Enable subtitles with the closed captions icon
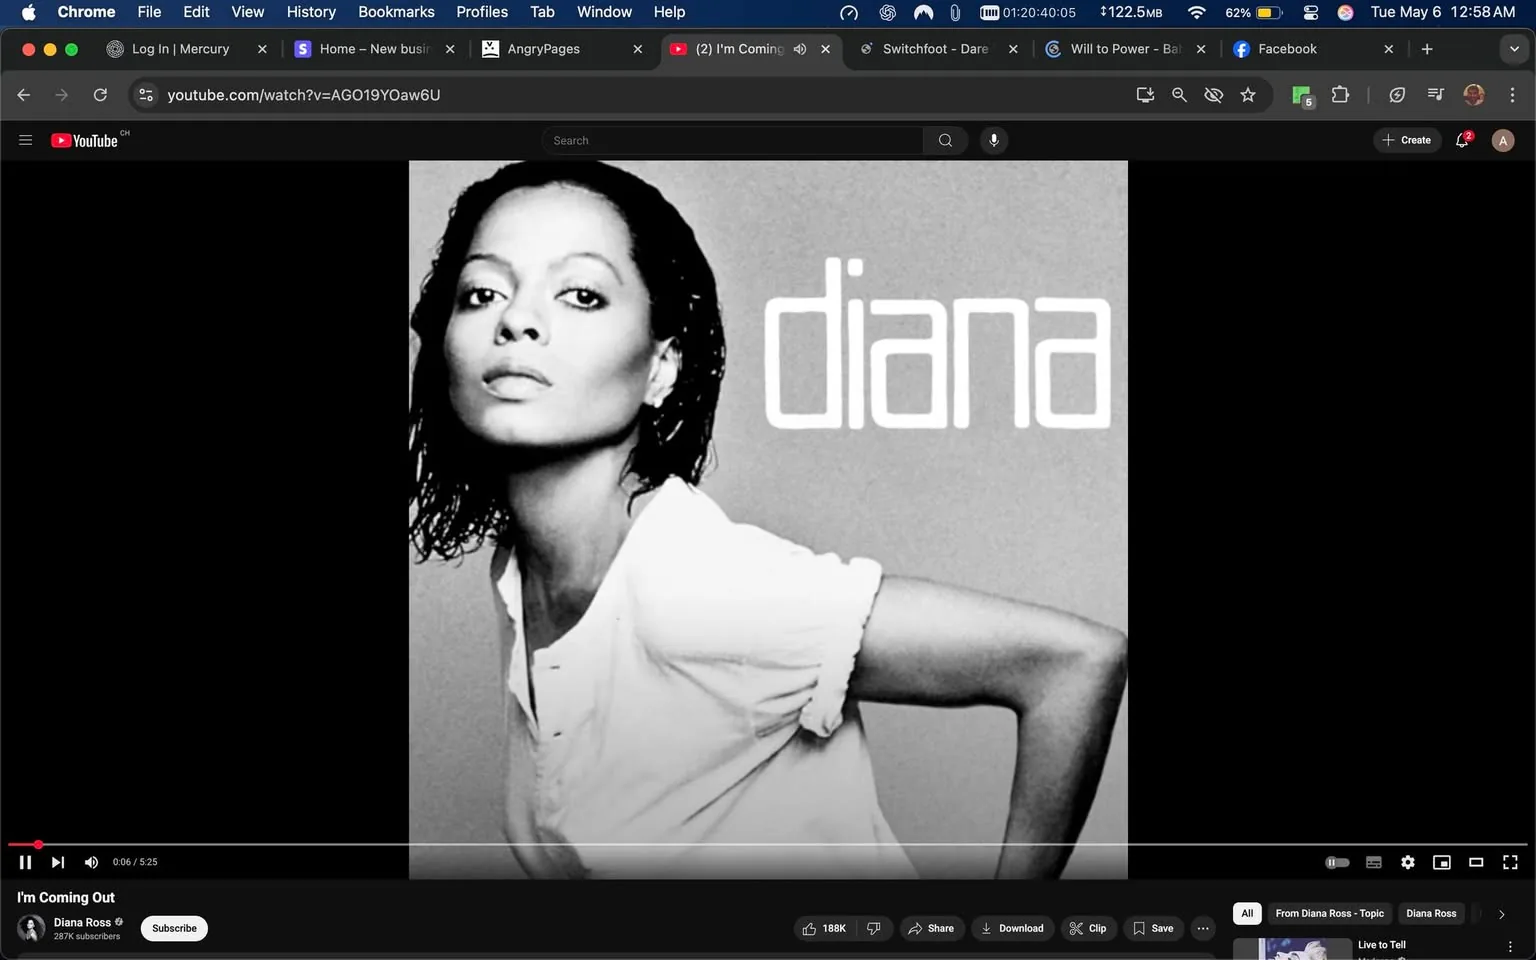 1373,861
